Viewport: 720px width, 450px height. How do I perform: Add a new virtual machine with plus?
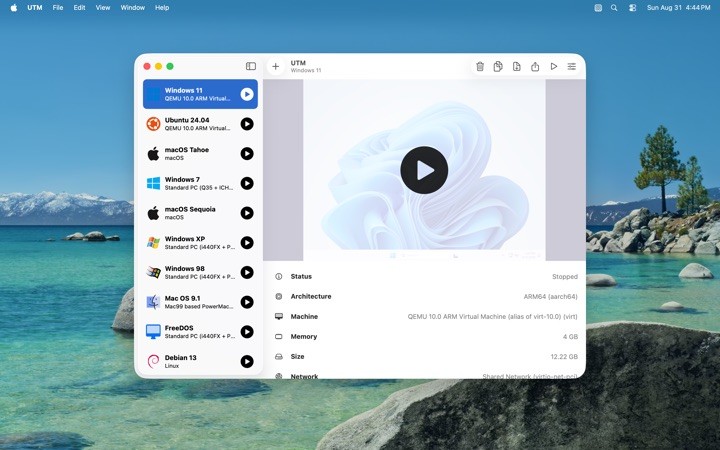[276, 67]
